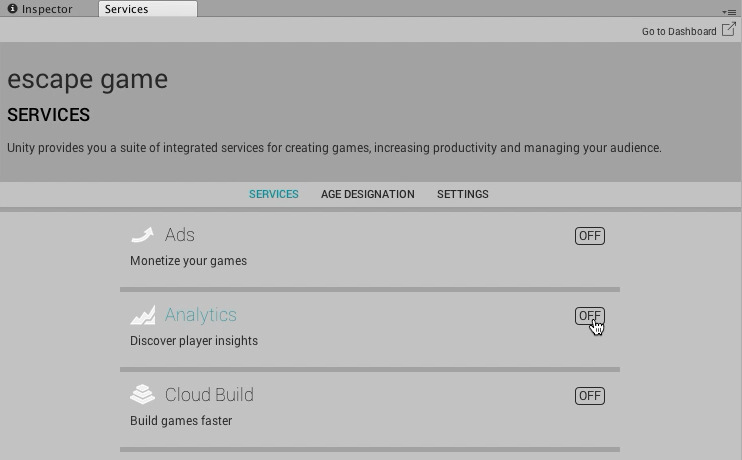The width and height of the screenshot is (742, 460).
Task: Open the panel options menu in top-right corner
Action: 729,11
